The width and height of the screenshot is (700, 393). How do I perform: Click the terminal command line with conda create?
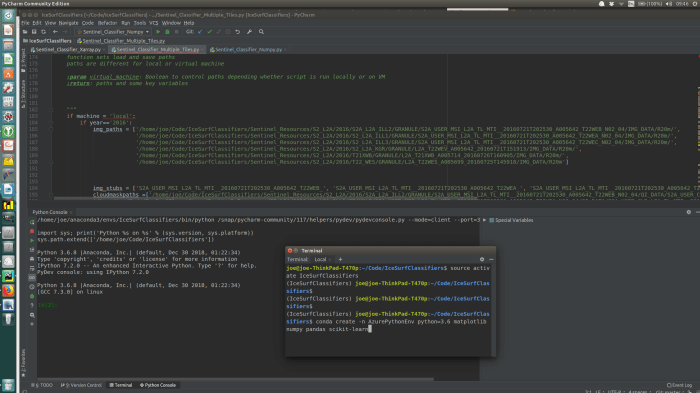(x=386, y=325)
